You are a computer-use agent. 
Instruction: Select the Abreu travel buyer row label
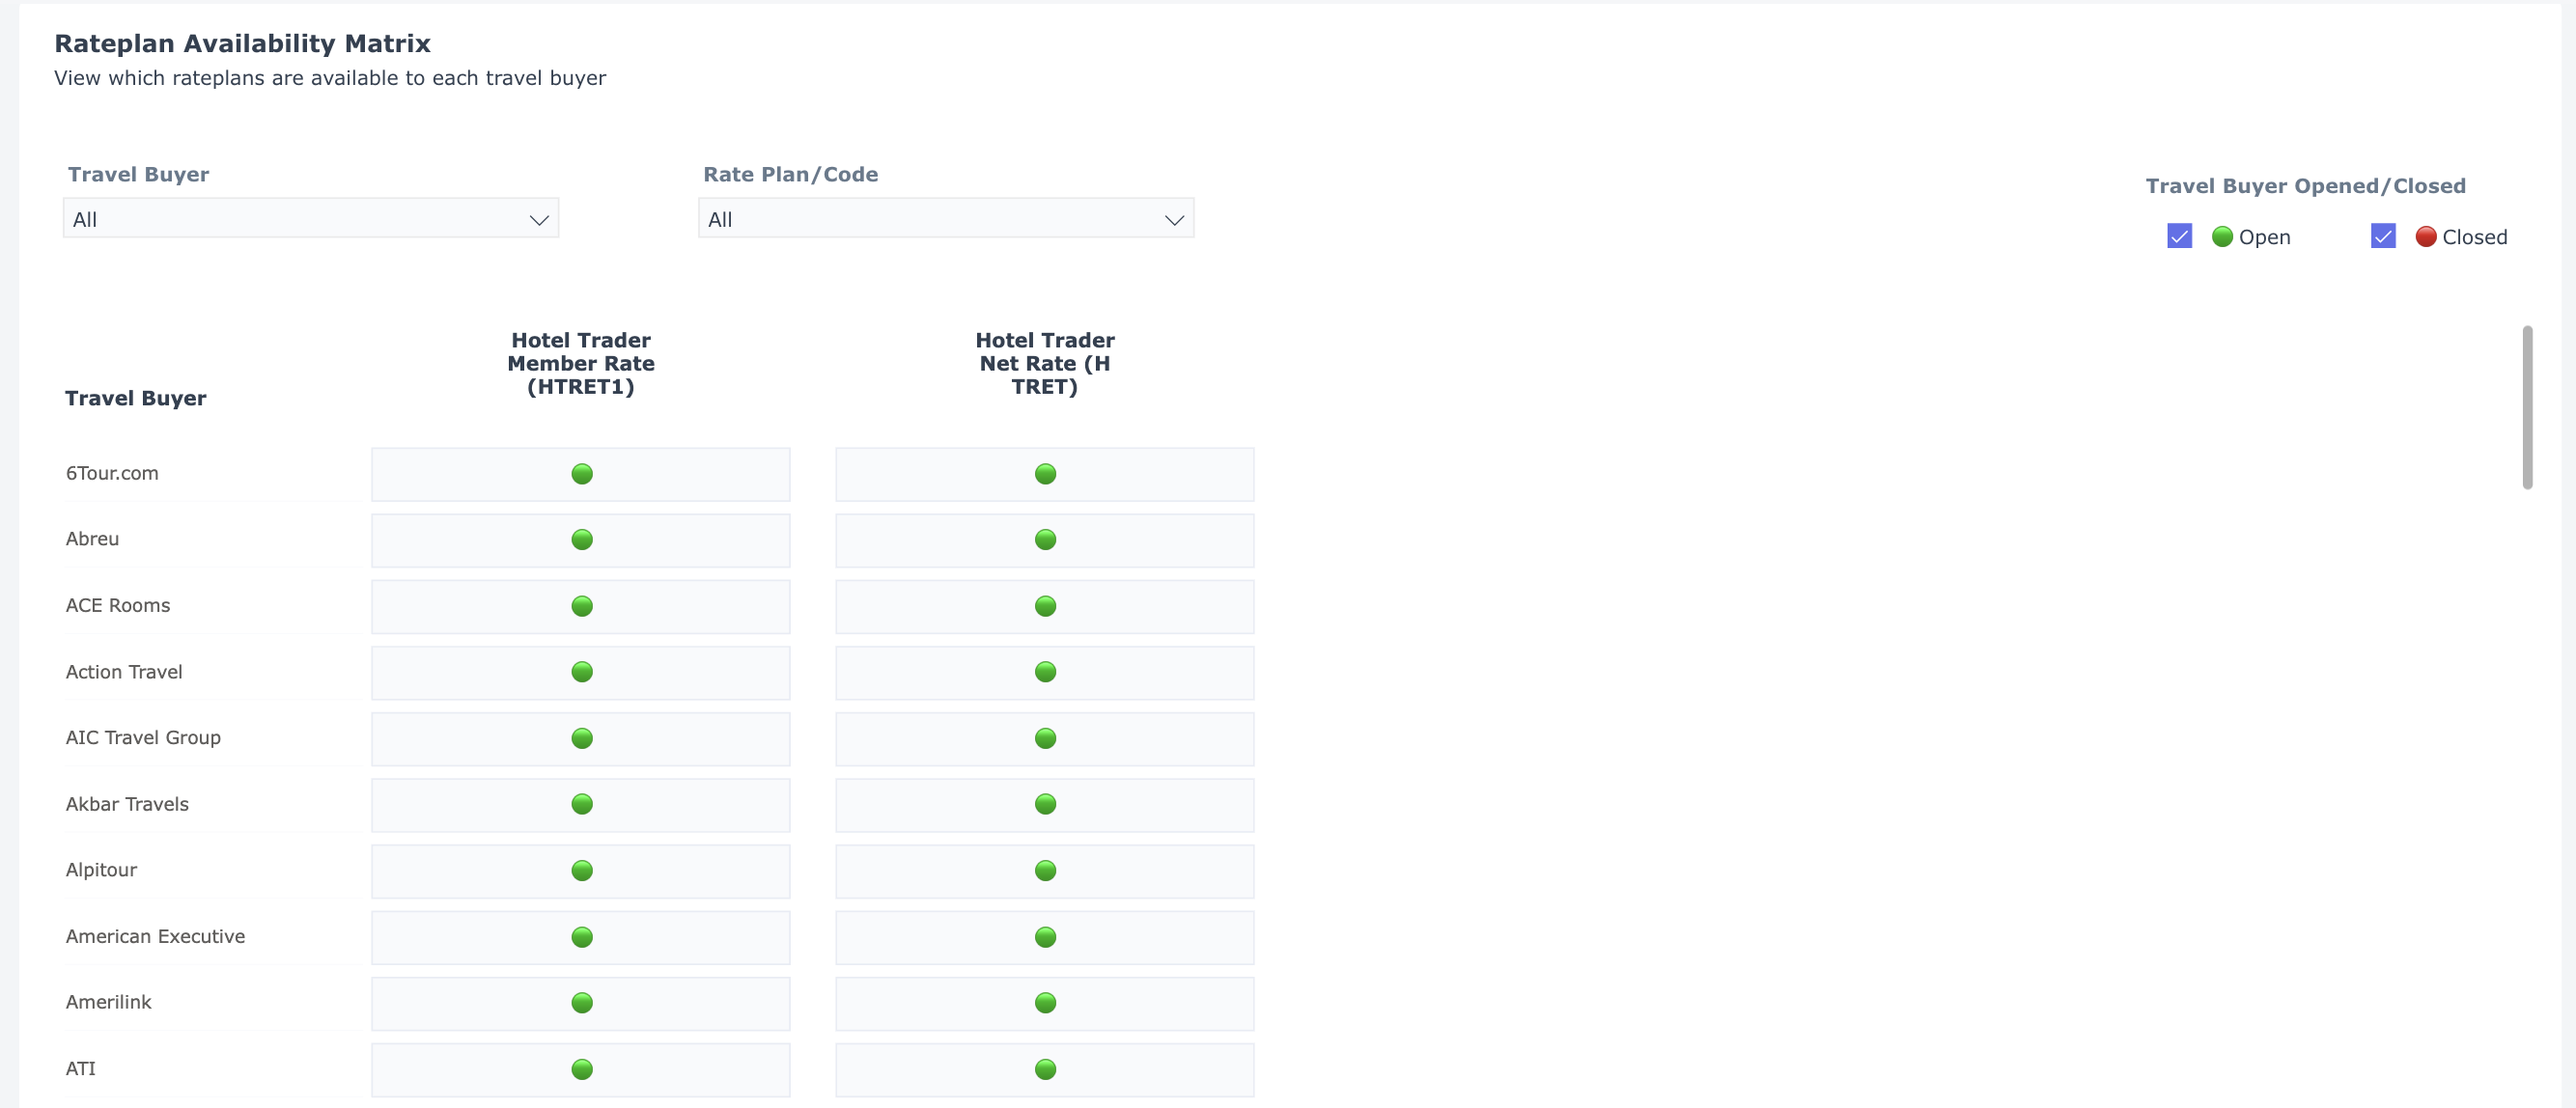tap(92, 539)
